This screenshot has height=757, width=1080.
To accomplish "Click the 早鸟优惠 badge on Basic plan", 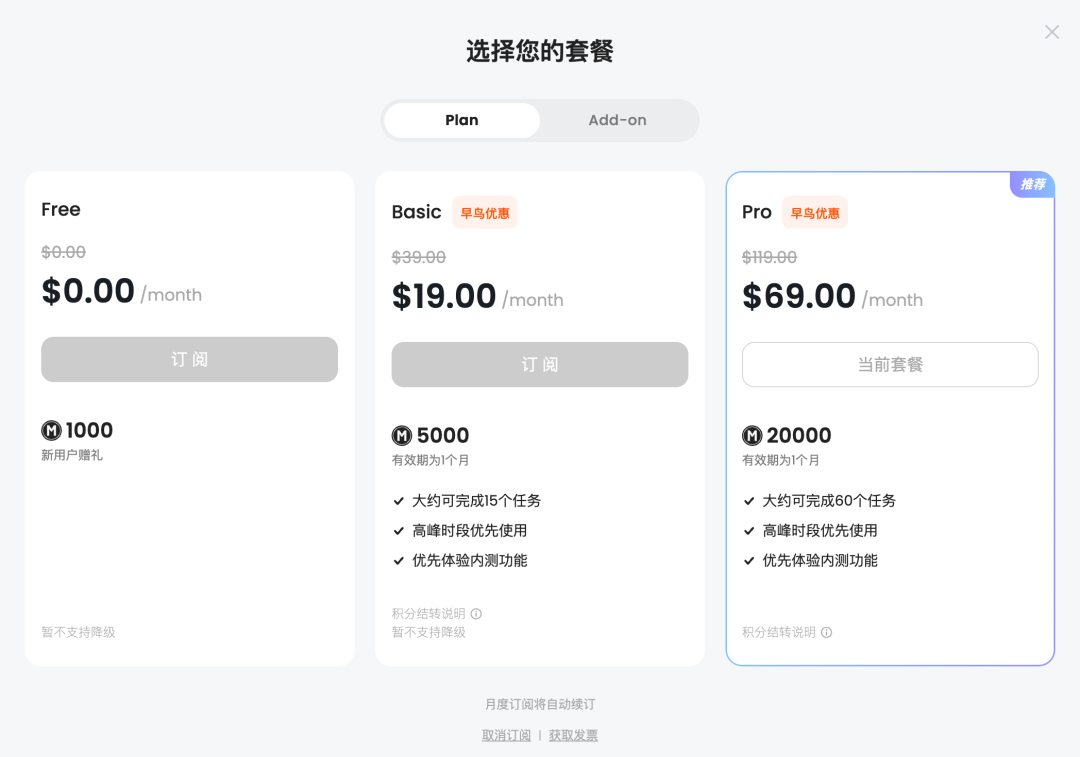I will click(x=485, y=213).
